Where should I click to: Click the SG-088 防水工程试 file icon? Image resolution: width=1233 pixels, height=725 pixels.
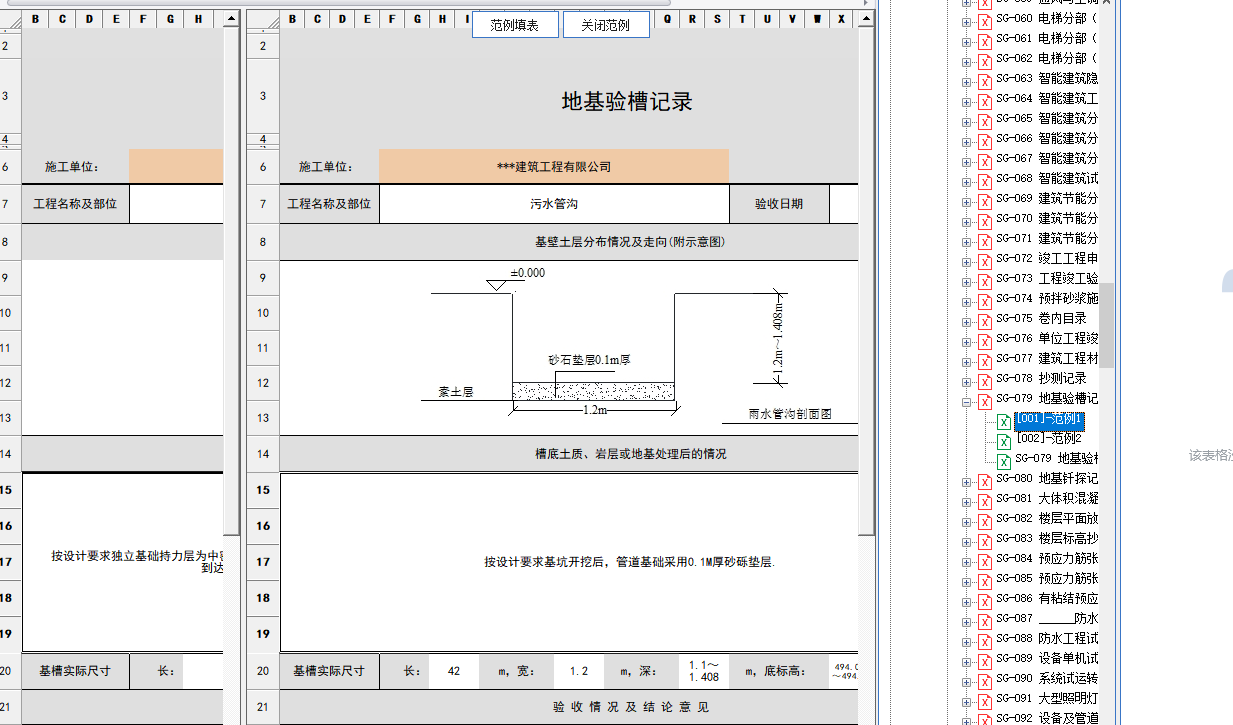[x=984, y=641]
